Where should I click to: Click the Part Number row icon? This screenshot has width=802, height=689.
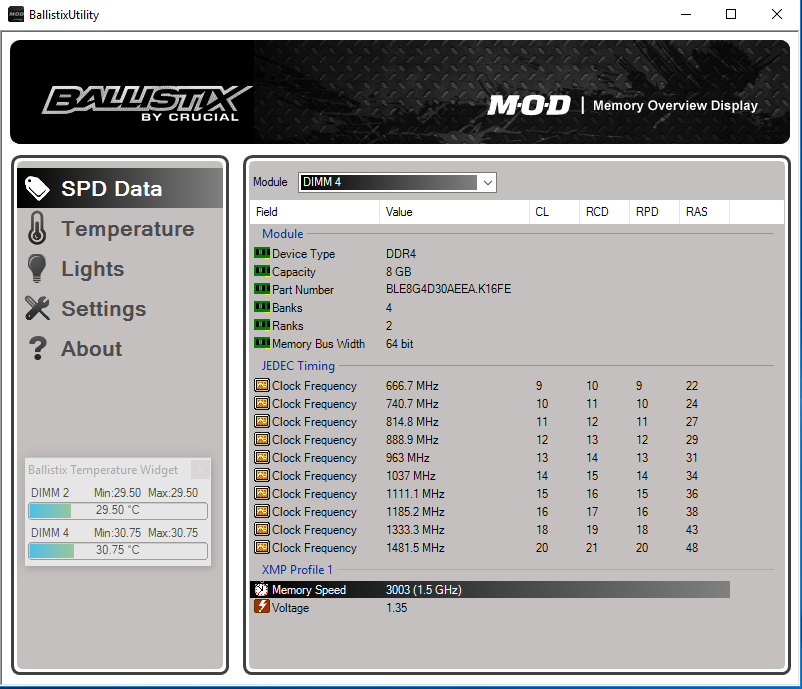pyautogui.click(x=262, y=289)
